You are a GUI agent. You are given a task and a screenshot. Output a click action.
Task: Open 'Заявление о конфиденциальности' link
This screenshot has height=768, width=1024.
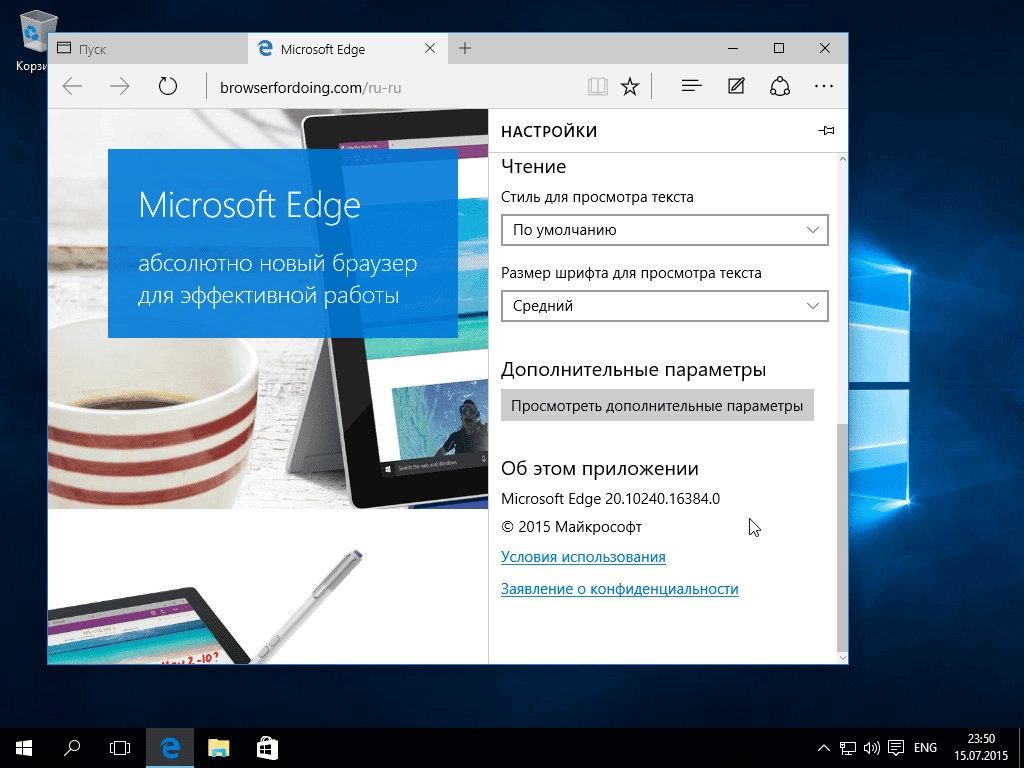pos(620,589)
